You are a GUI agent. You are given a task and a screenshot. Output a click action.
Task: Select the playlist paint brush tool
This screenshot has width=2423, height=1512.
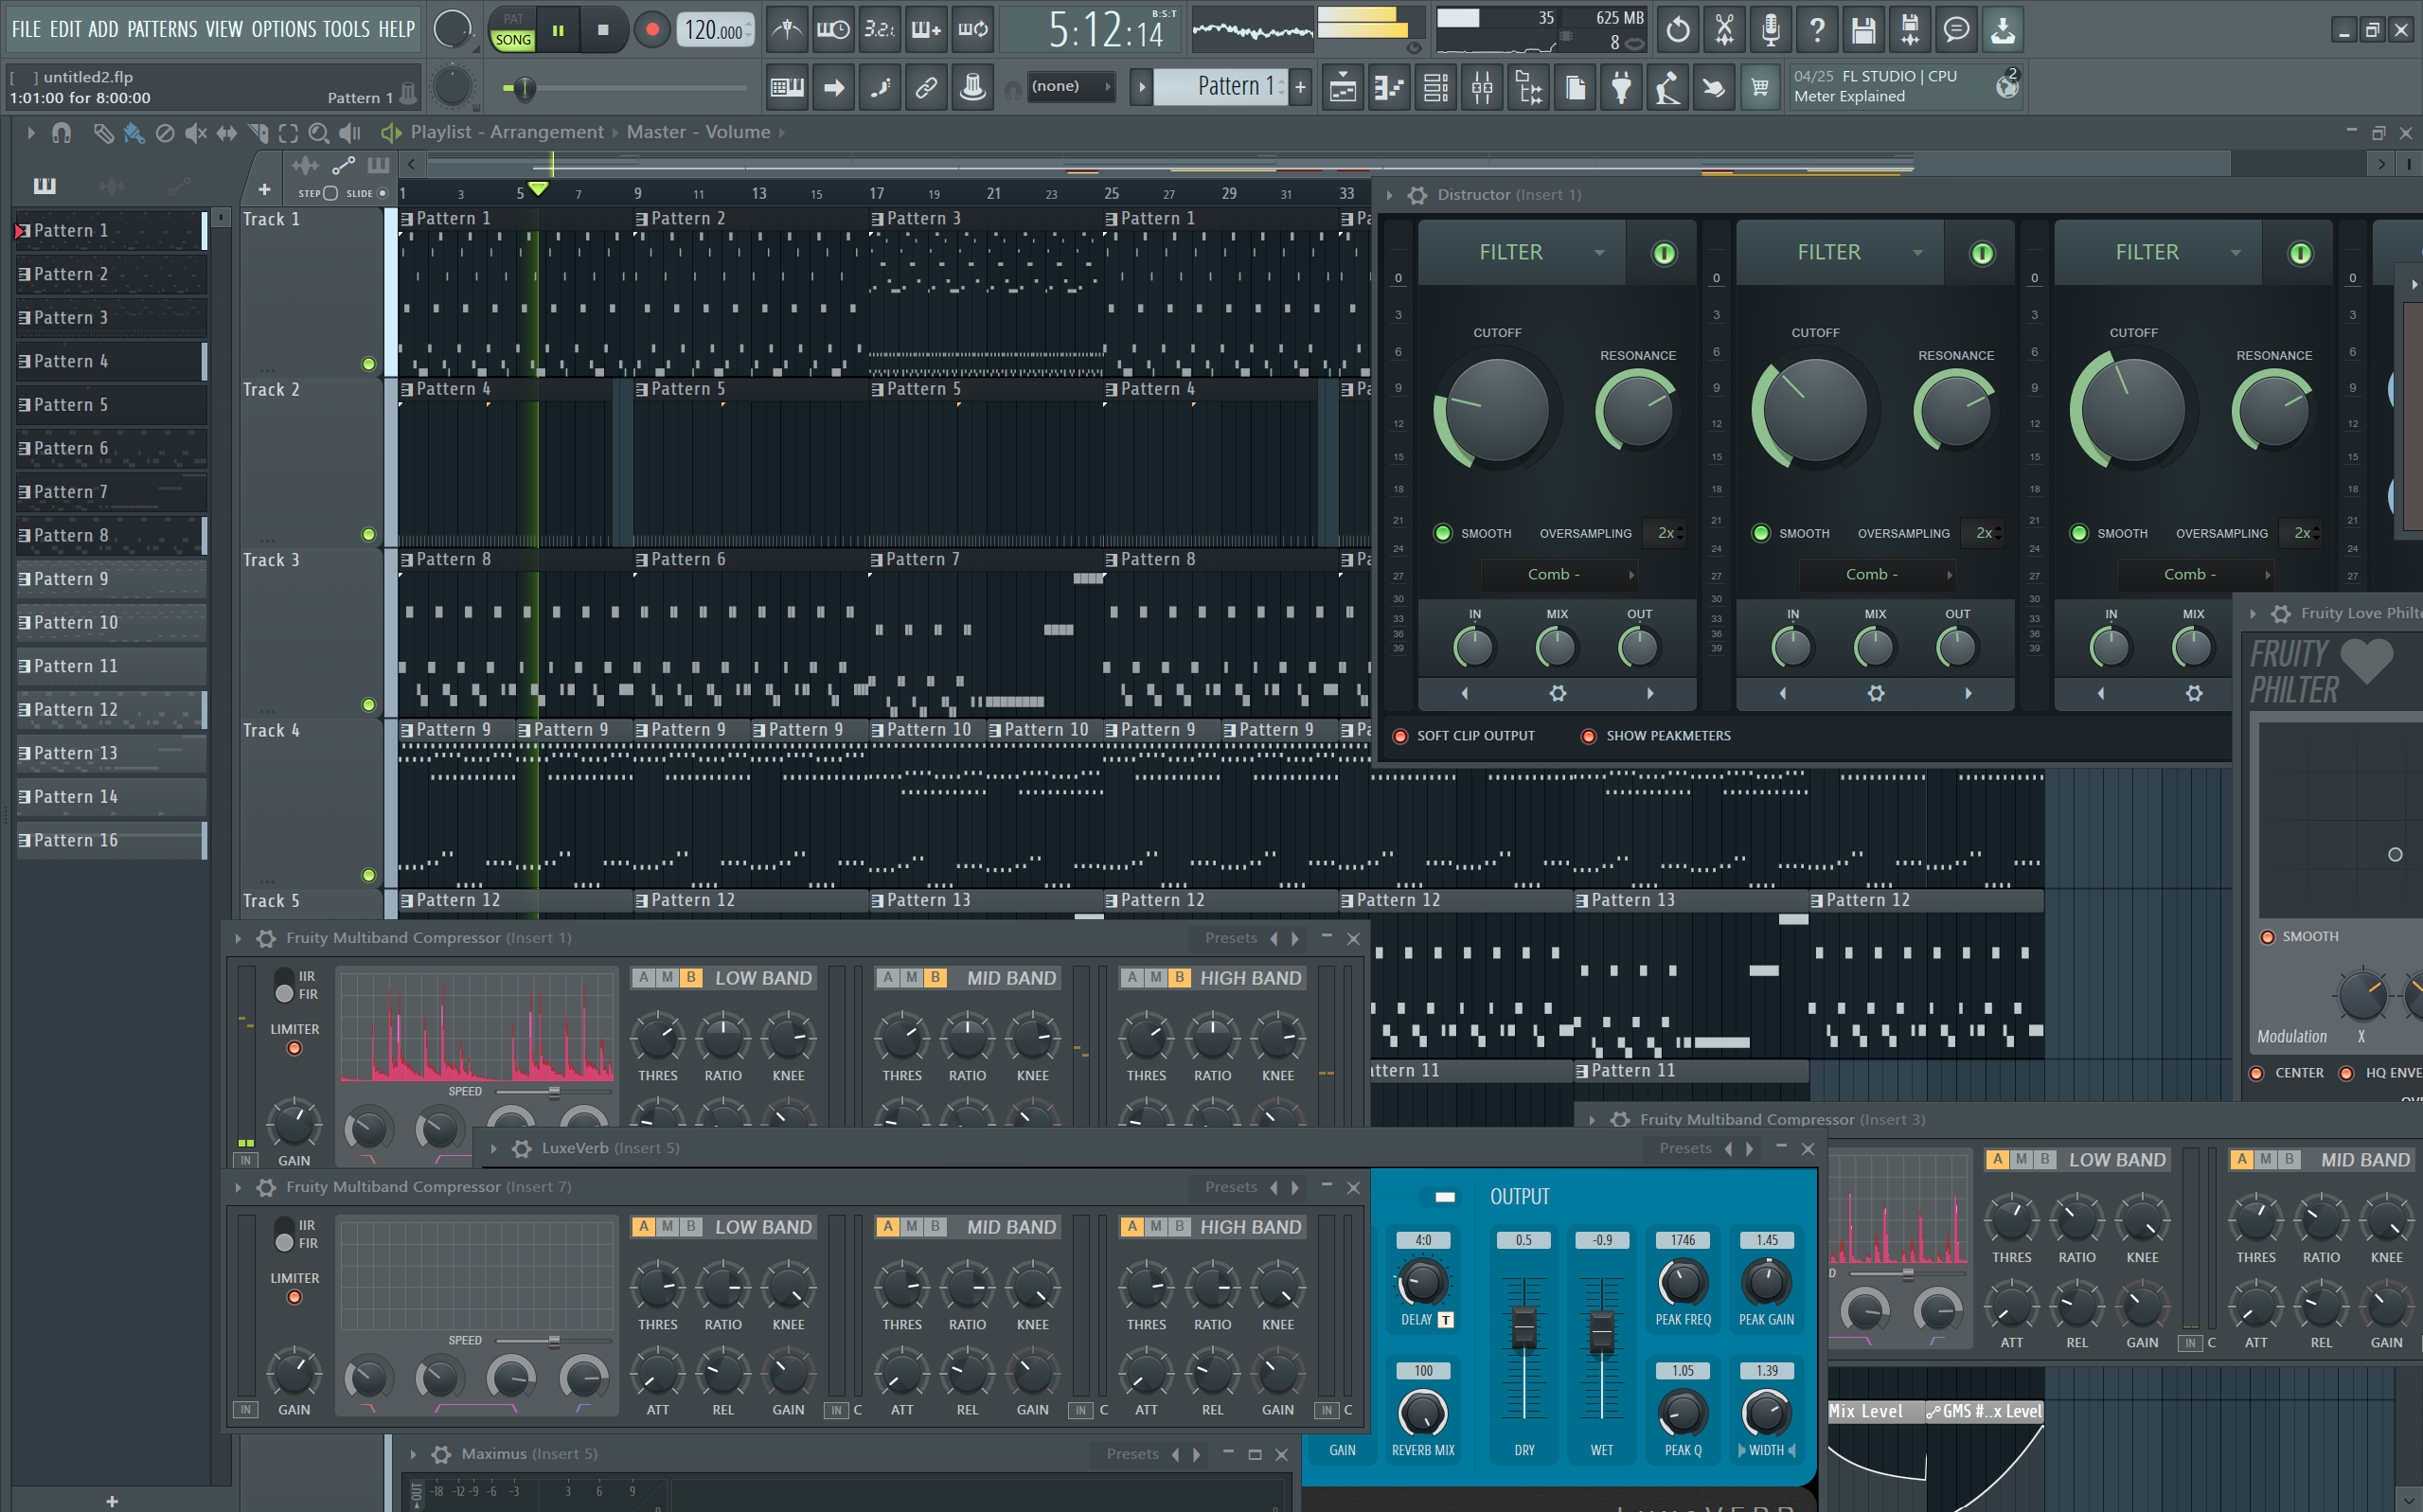click(x=134, y=132)
